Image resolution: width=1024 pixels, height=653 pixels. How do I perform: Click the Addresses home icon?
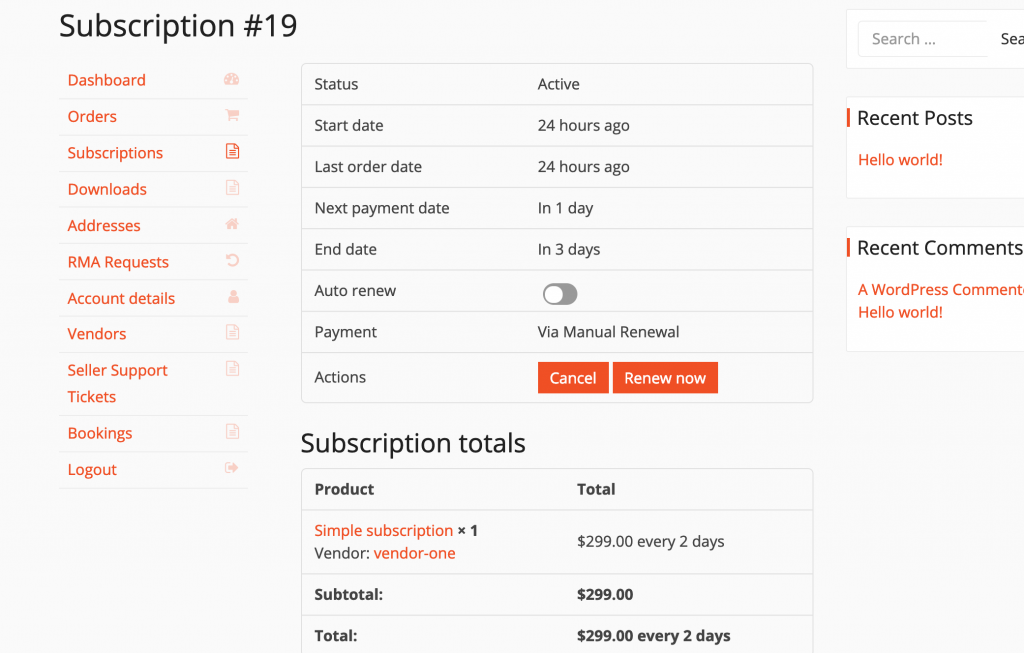pyautogui.click(x=232, y=224)
